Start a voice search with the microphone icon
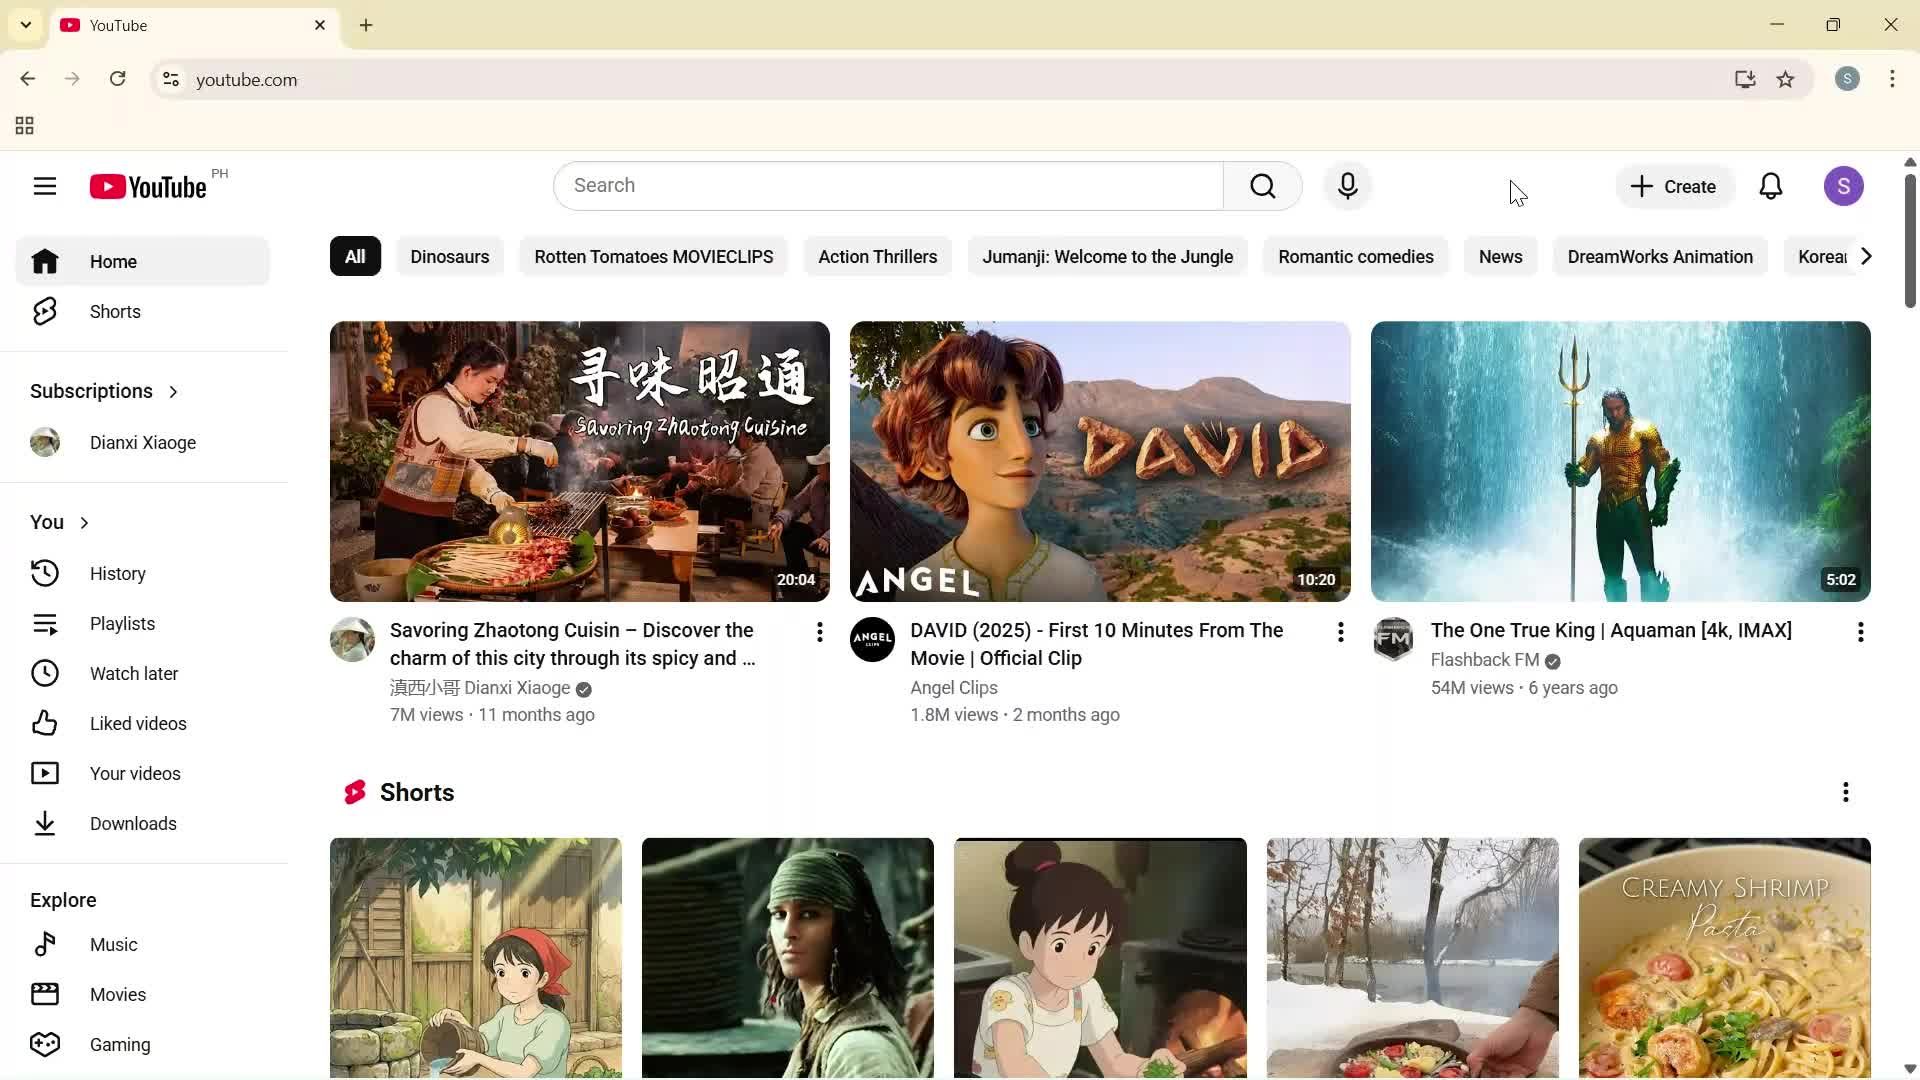This screenshot has width=1920, height=1080. coord(1348,186)
